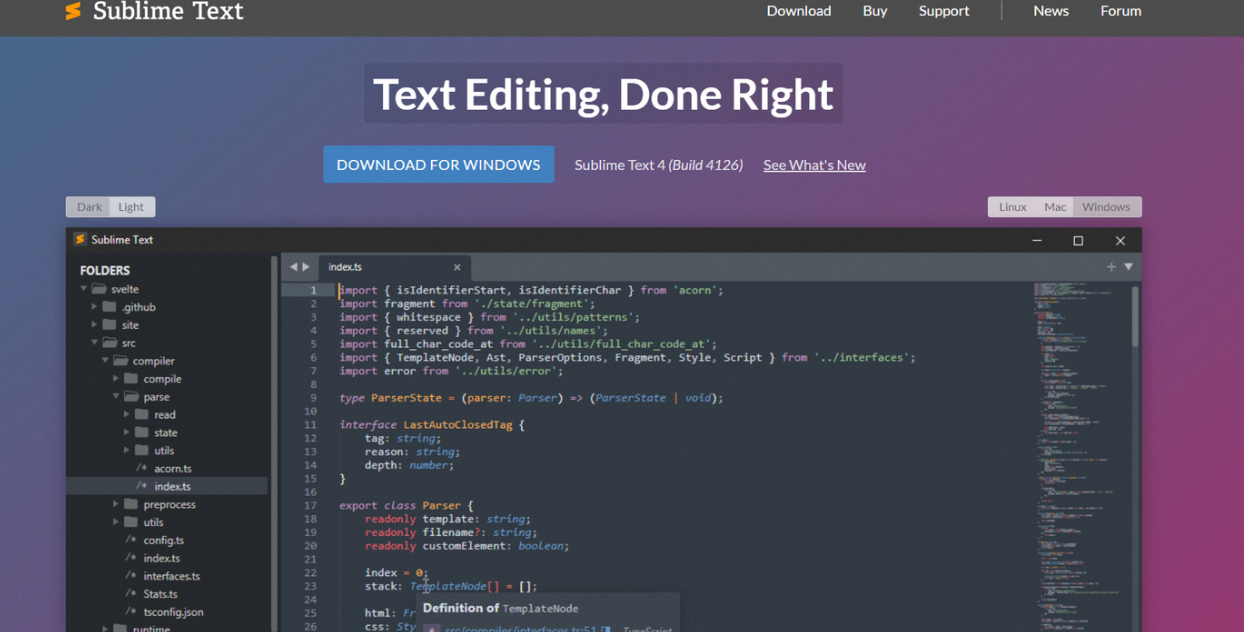Expand the preprocess folder arrow

116,504
